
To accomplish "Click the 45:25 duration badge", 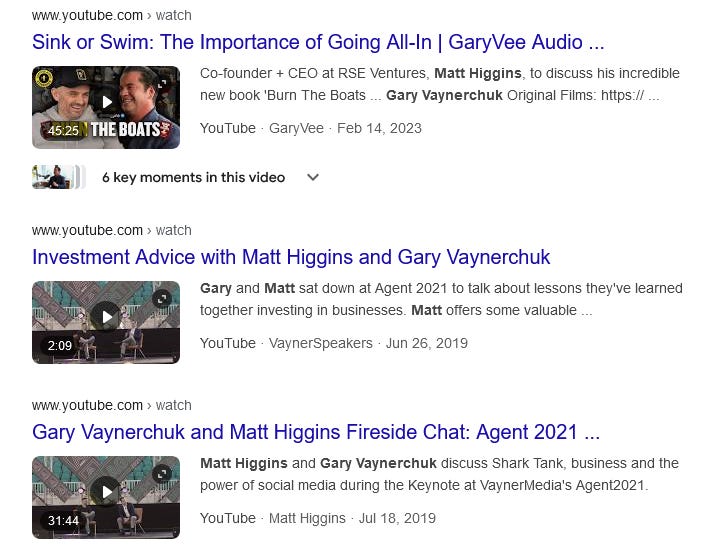I will [x=64, y=130].
